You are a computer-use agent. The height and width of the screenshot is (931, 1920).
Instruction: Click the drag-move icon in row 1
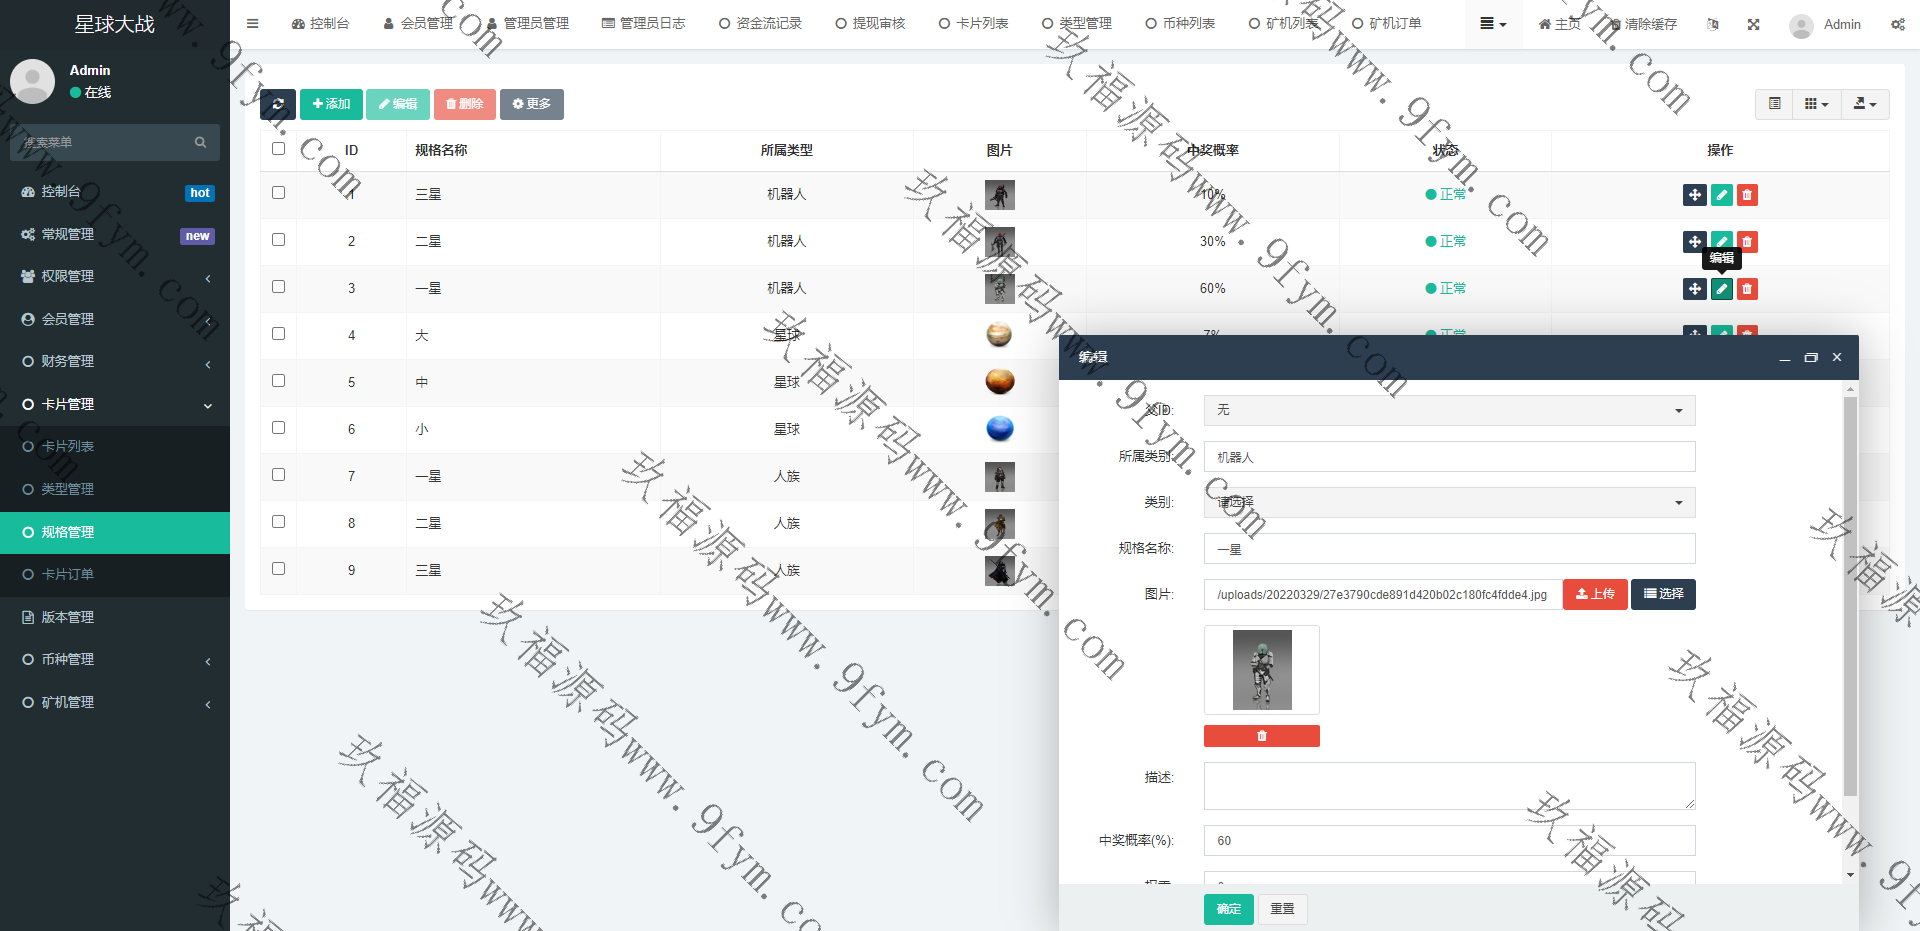[x=1694, y=195]
